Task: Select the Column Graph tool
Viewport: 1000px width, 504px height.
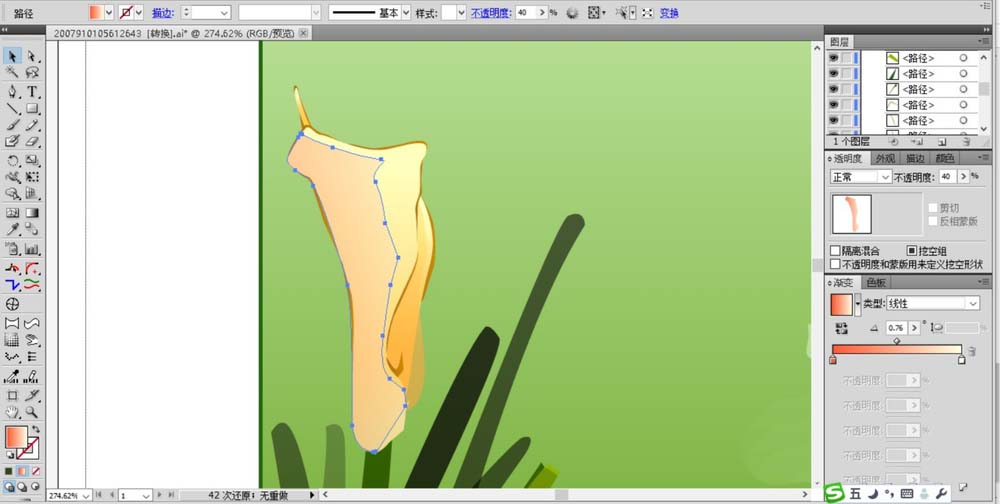Action: coord(32,249)
